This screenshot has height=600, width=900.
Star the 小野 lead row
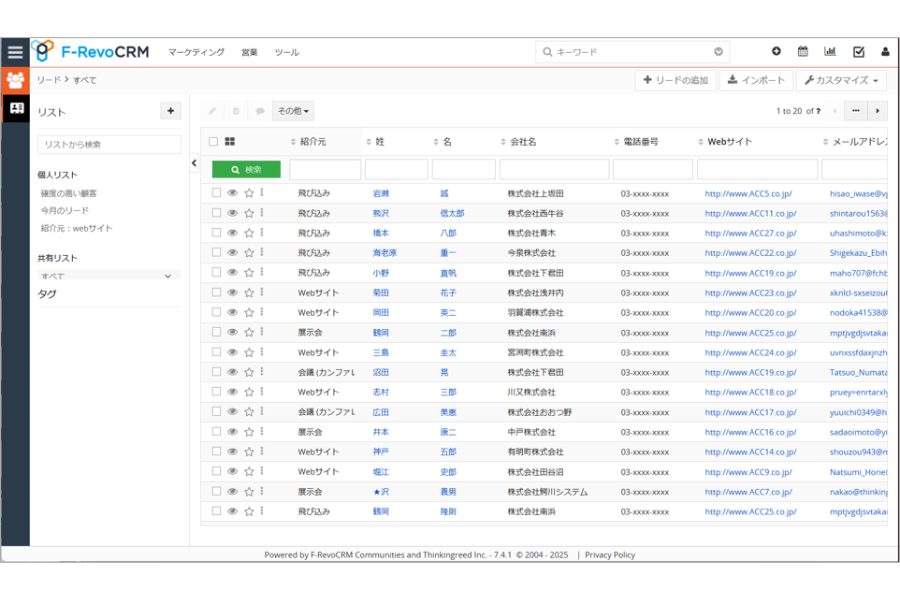click(249, 273)
